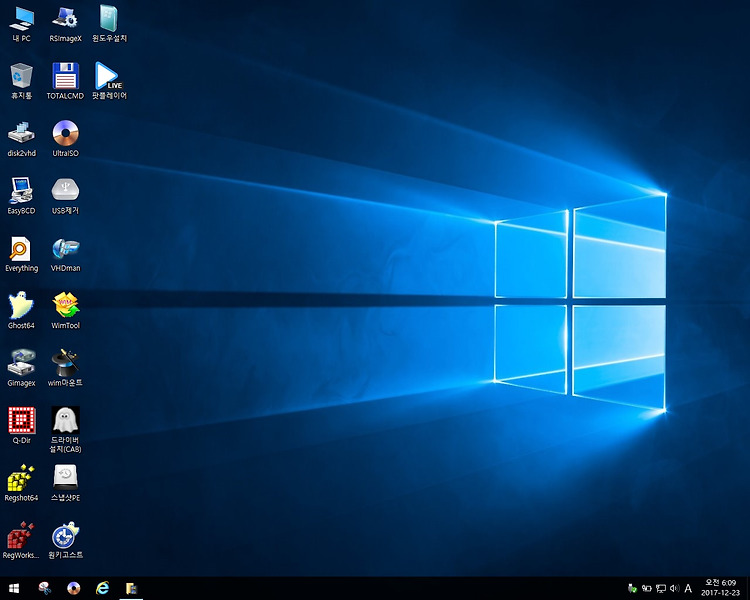Open the 스냅샷PE desktop icon
Image resolution: width=750 pixels, height=600 pixels.
click(x=66, y=483)
